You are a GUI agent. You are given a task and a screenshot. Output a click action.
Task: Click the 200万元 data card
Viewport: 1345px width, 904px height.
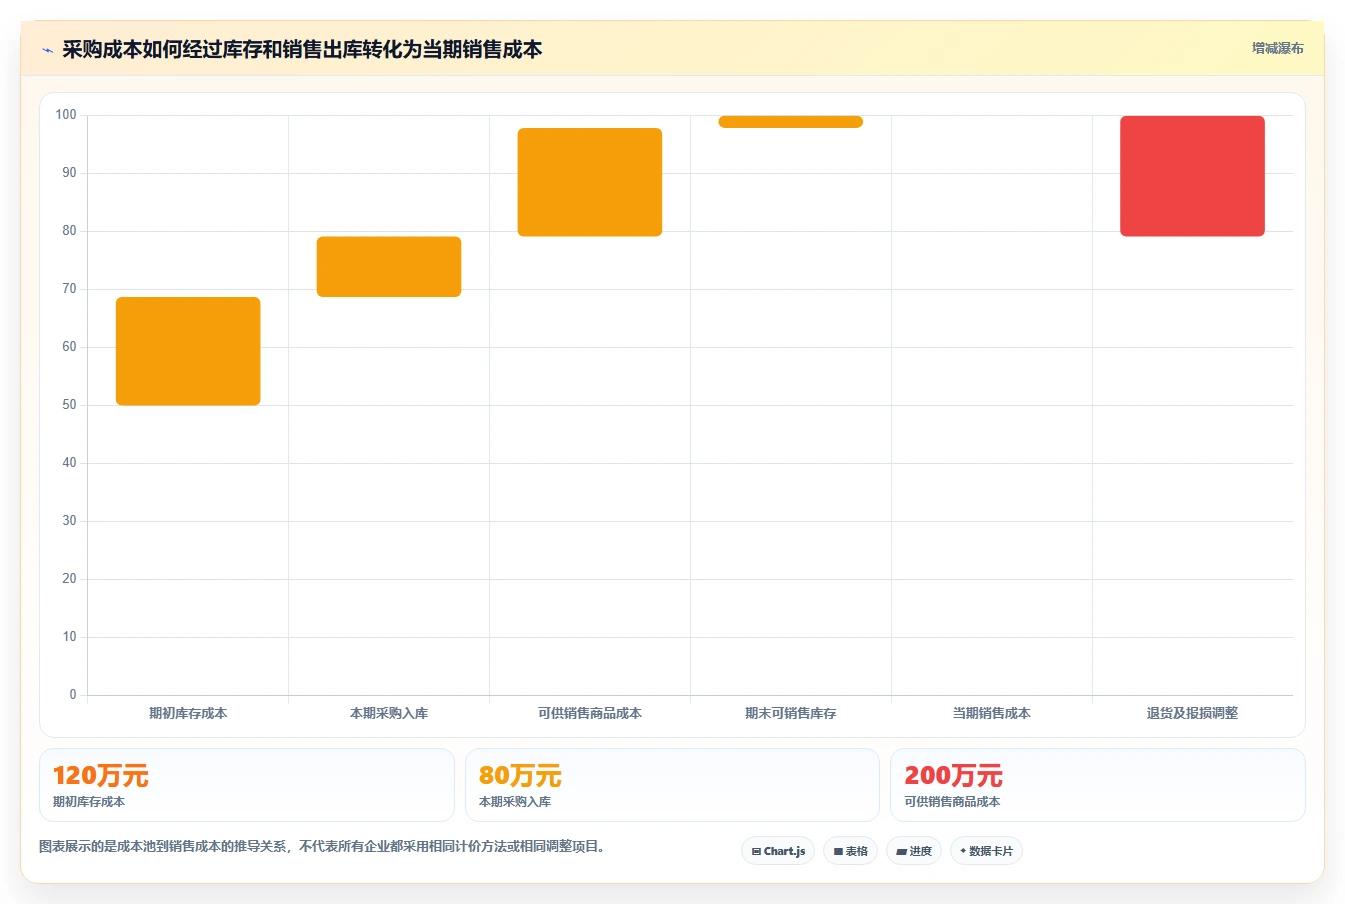coord(1098,785)
